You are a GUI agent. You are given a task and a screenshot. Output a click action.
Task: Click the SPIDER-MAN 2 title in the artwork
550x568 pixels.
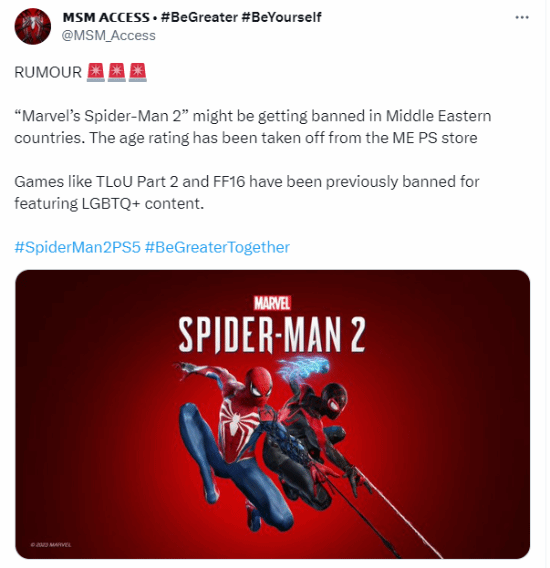(272, 335)
